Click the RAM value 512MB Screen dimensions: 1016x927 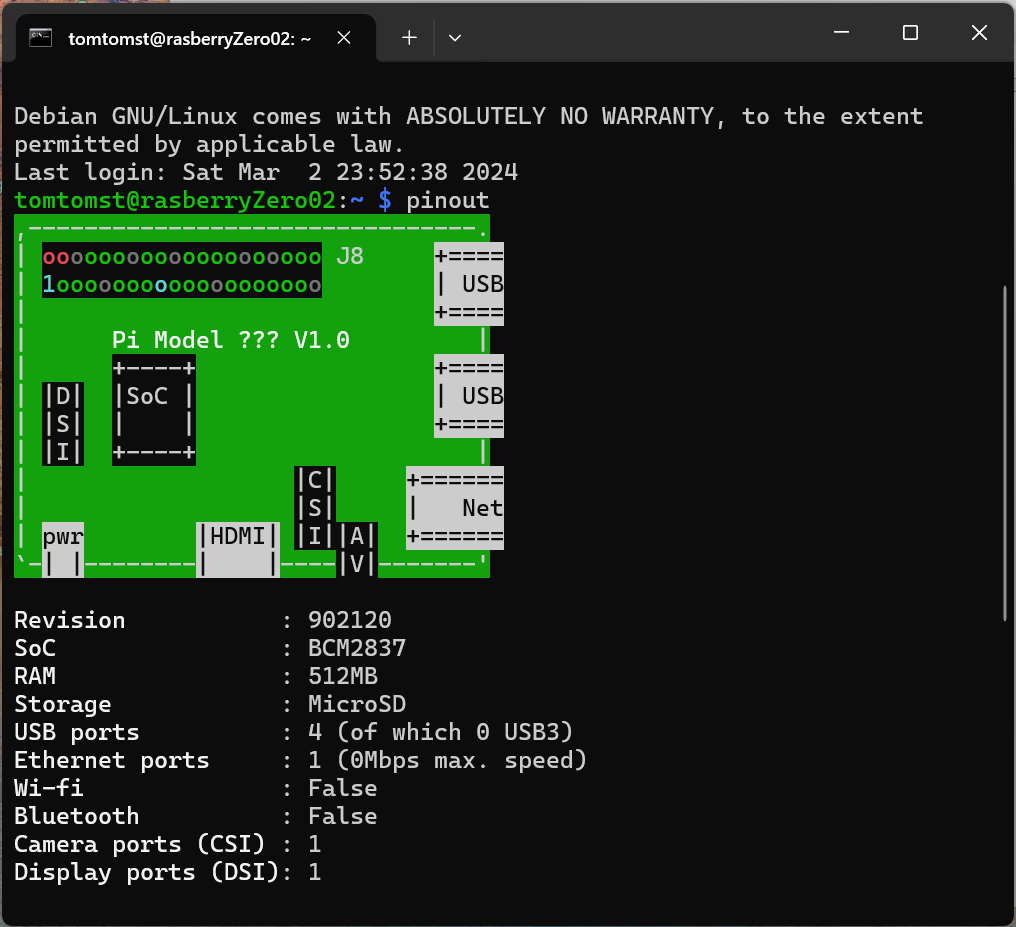tap(343, 676)
